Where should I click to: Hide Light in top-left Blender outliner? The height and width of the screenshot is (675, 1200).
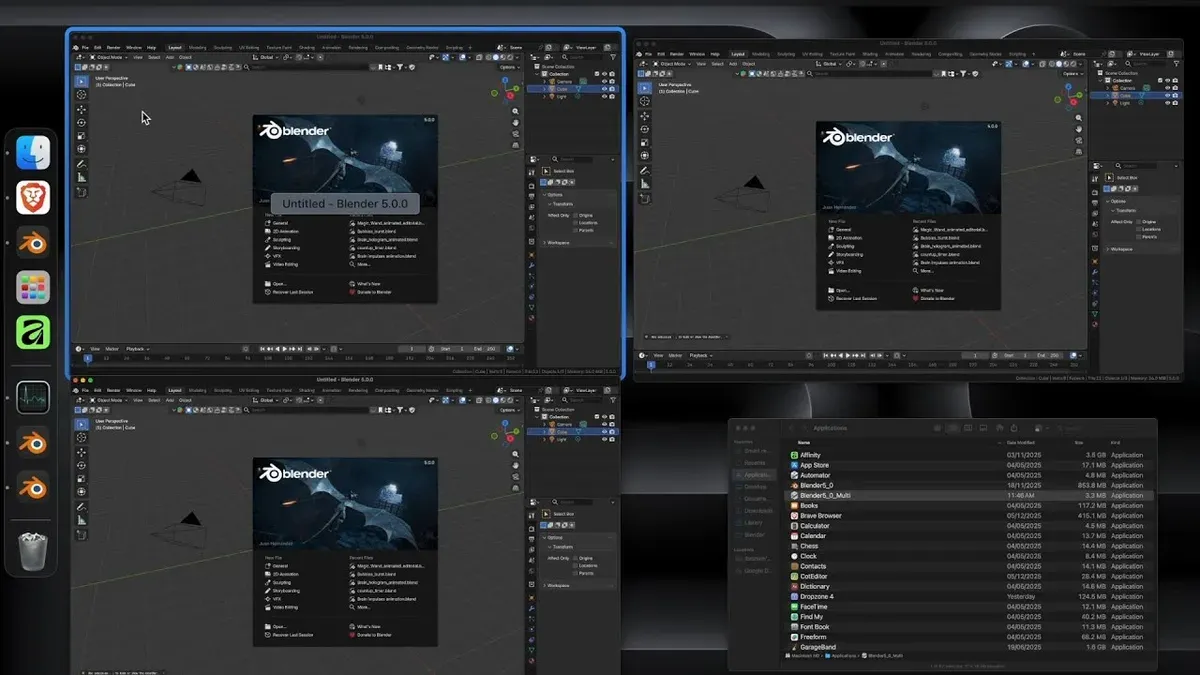pos(604,96)
